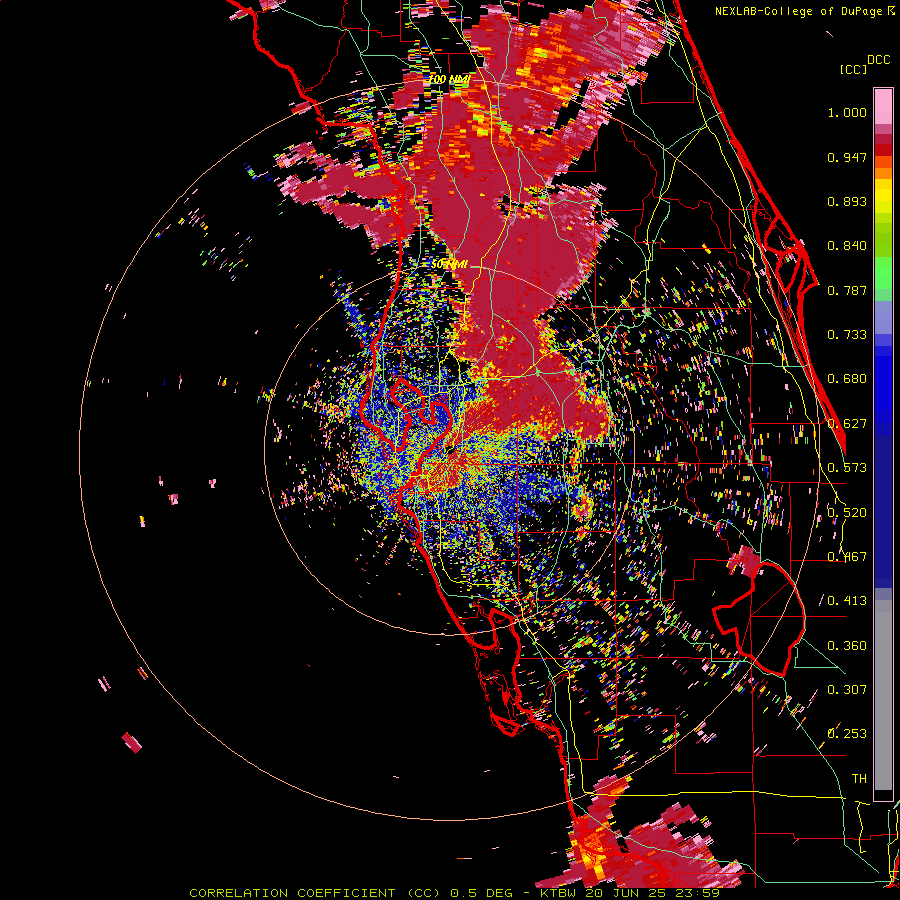
Task: Select the 0.253 legend value
Action: [x=847, y=734]
